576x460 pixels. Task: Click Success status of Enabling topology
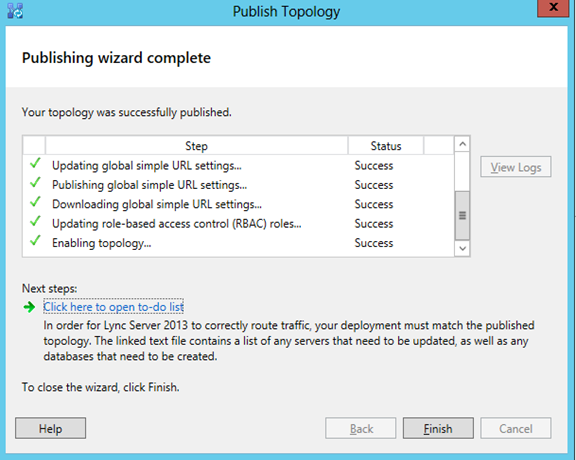374,243
